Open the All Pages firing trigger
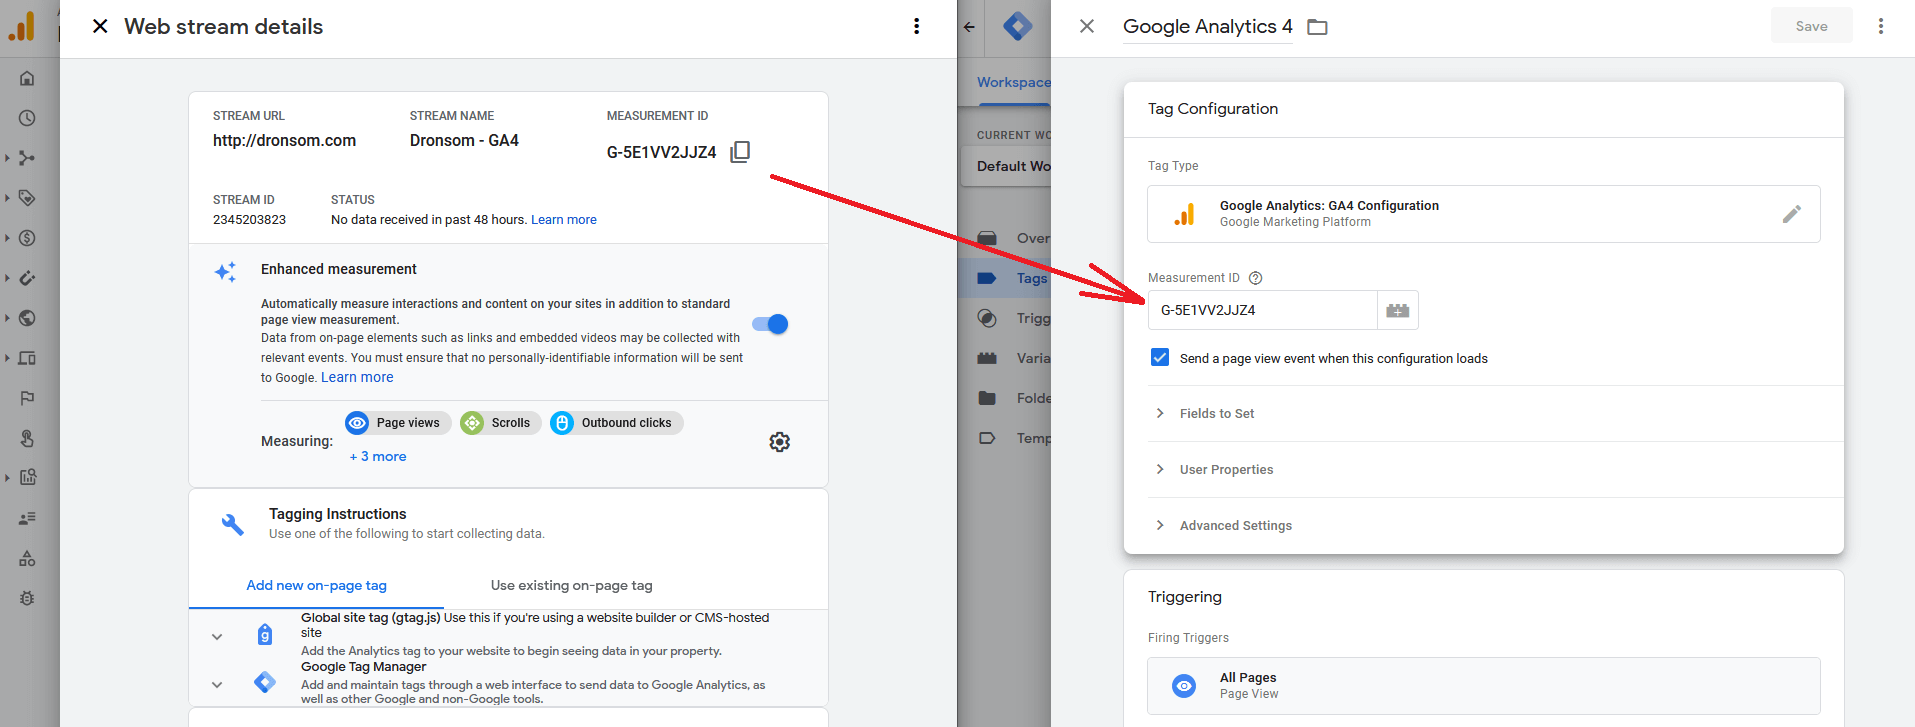This screenshot has width=1915, height=727. click(1483, 685)
